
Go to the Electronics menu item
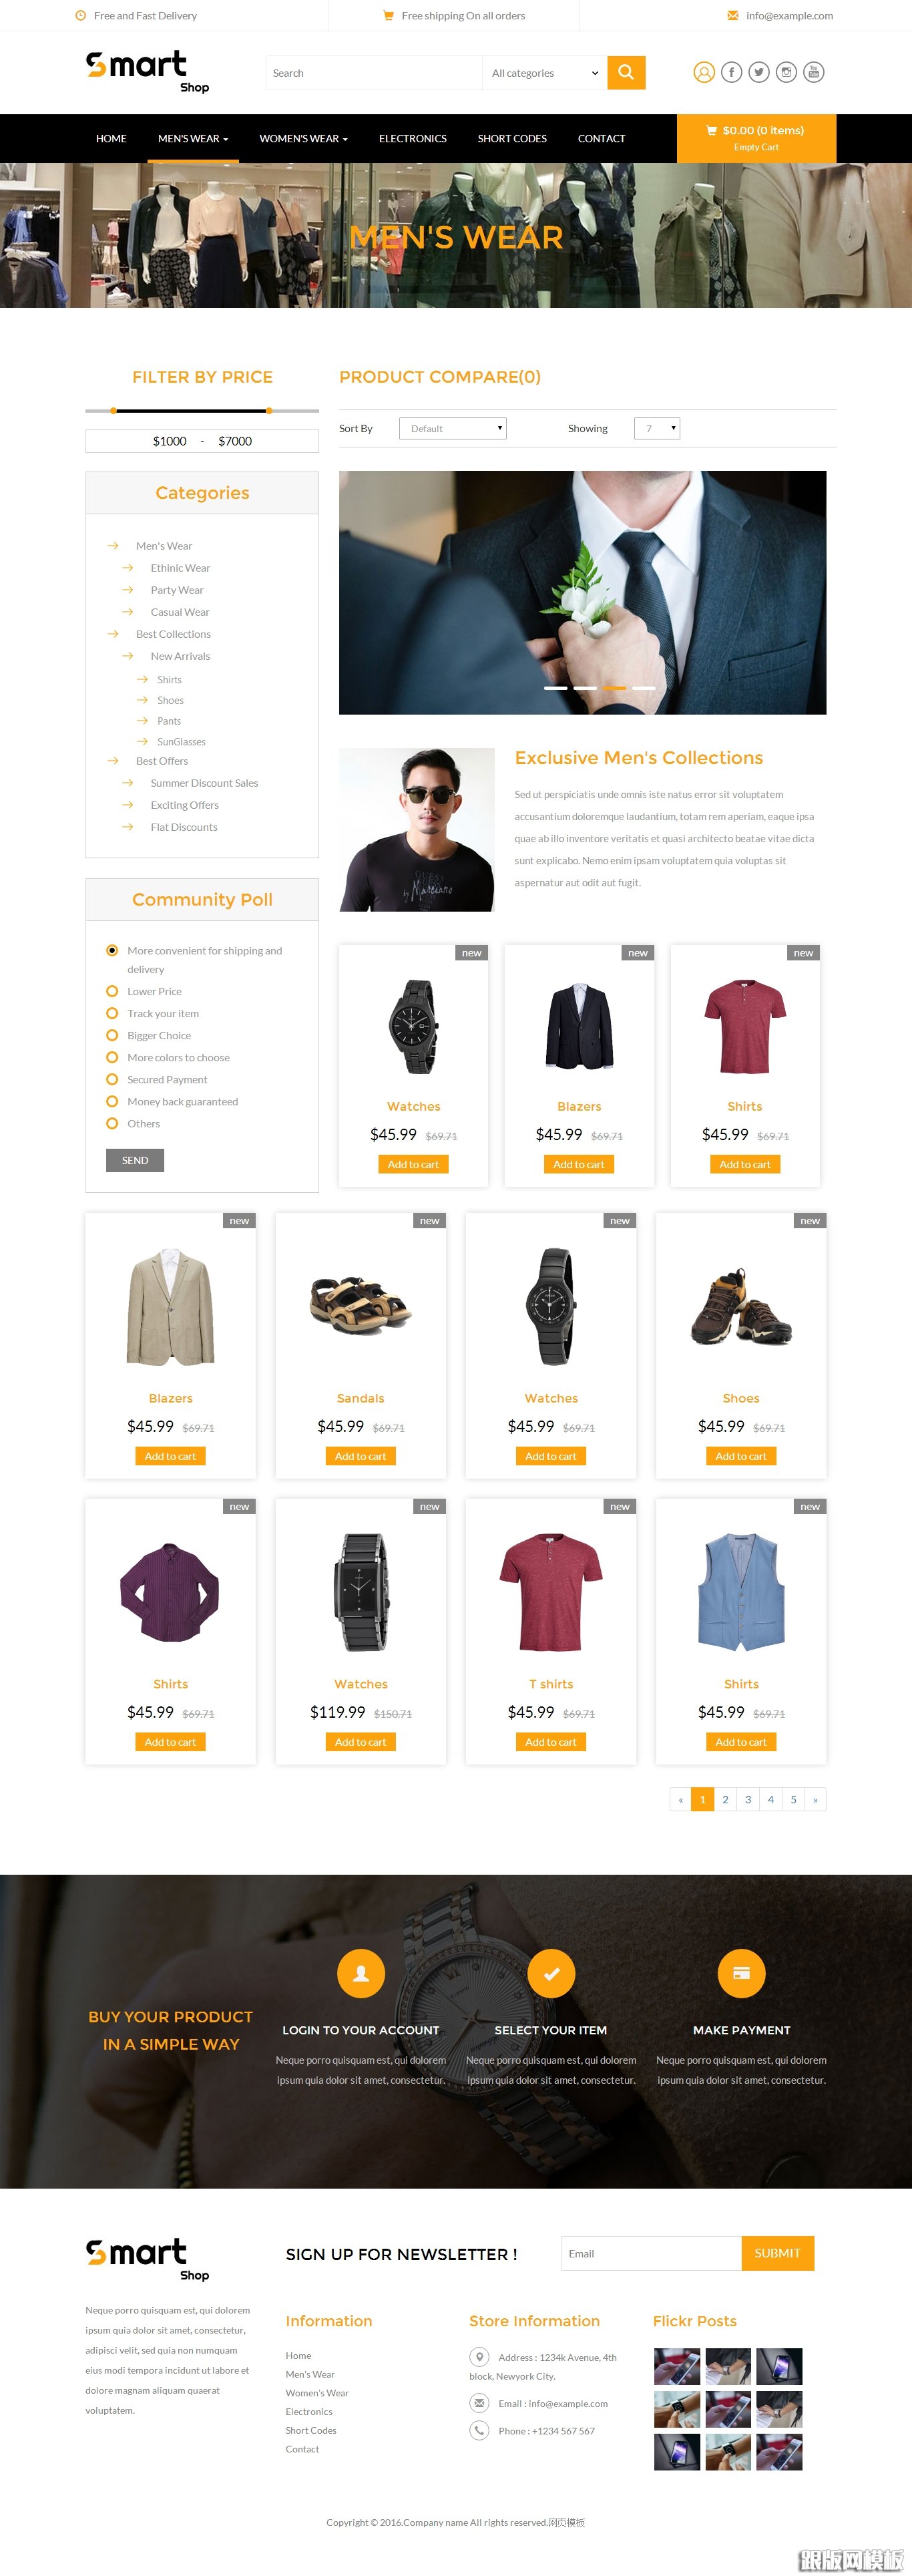(413, 138)
